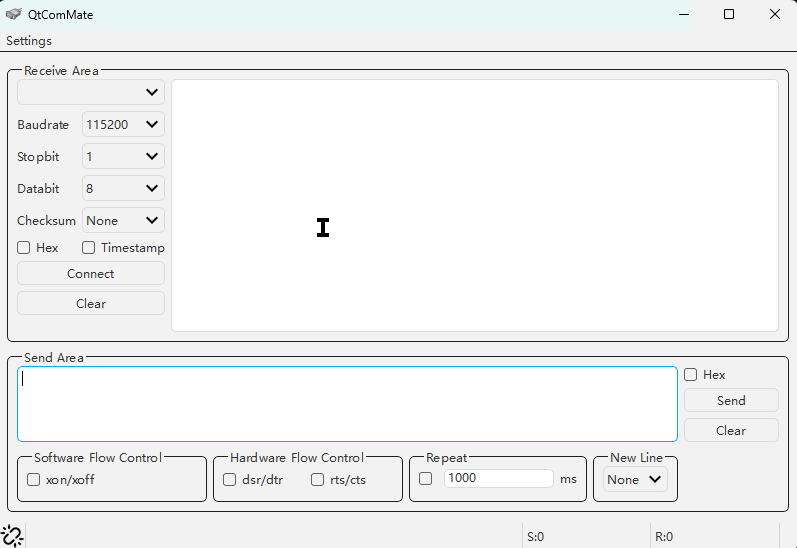The height and width of the screenshot is (548, 797).
Task: Close the QtComMate window
Action: tap(775, 14)
